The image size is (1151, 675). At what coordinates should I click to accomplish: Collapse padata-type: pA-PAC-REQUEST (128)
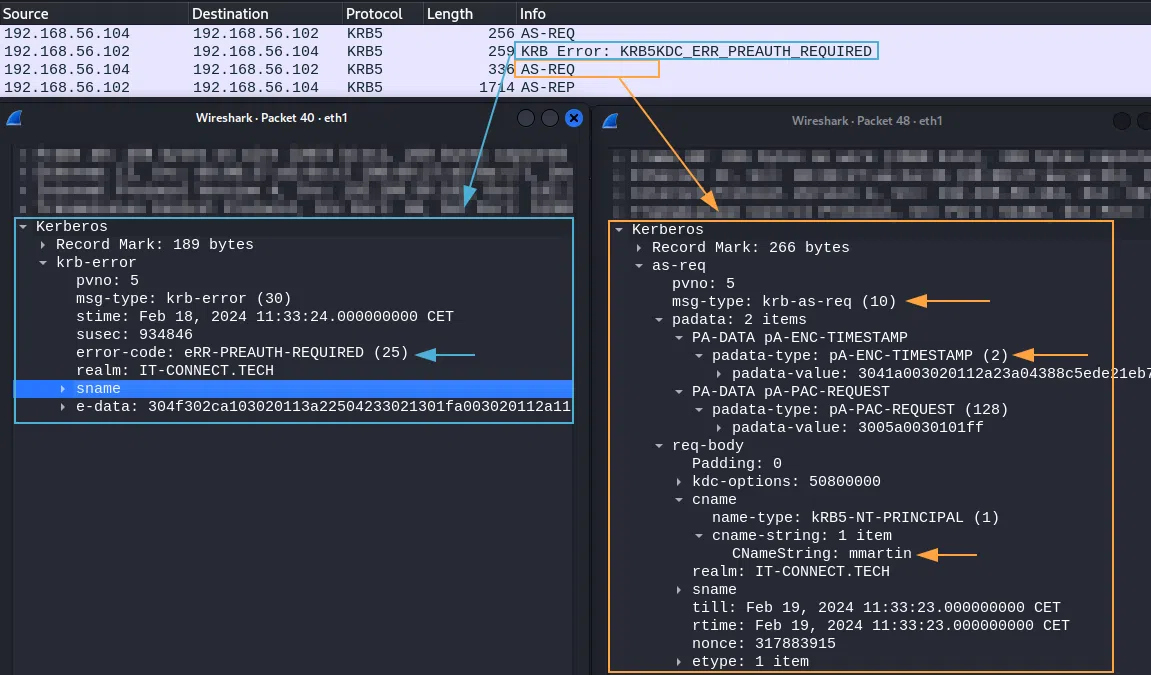tap(699, 409)
